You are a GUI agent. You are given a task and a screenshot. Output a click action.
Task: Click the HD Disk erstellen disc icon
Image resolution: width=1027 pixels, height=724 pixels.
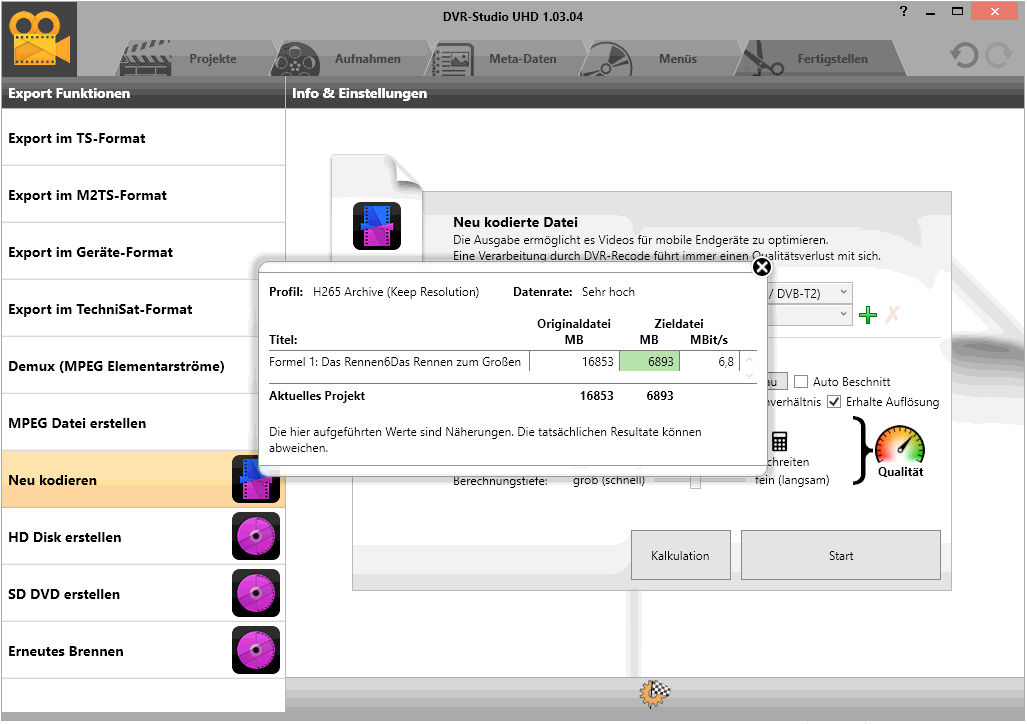click(256, 537)
